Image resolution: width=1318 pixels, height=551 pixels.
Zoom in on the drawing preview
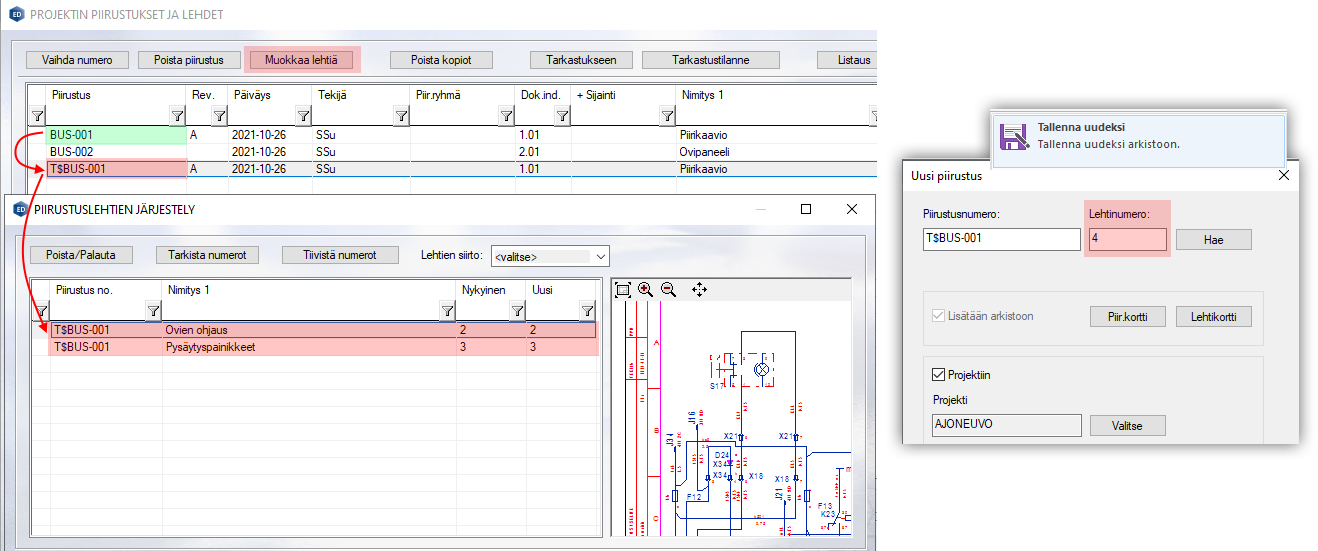coord(646,289)
